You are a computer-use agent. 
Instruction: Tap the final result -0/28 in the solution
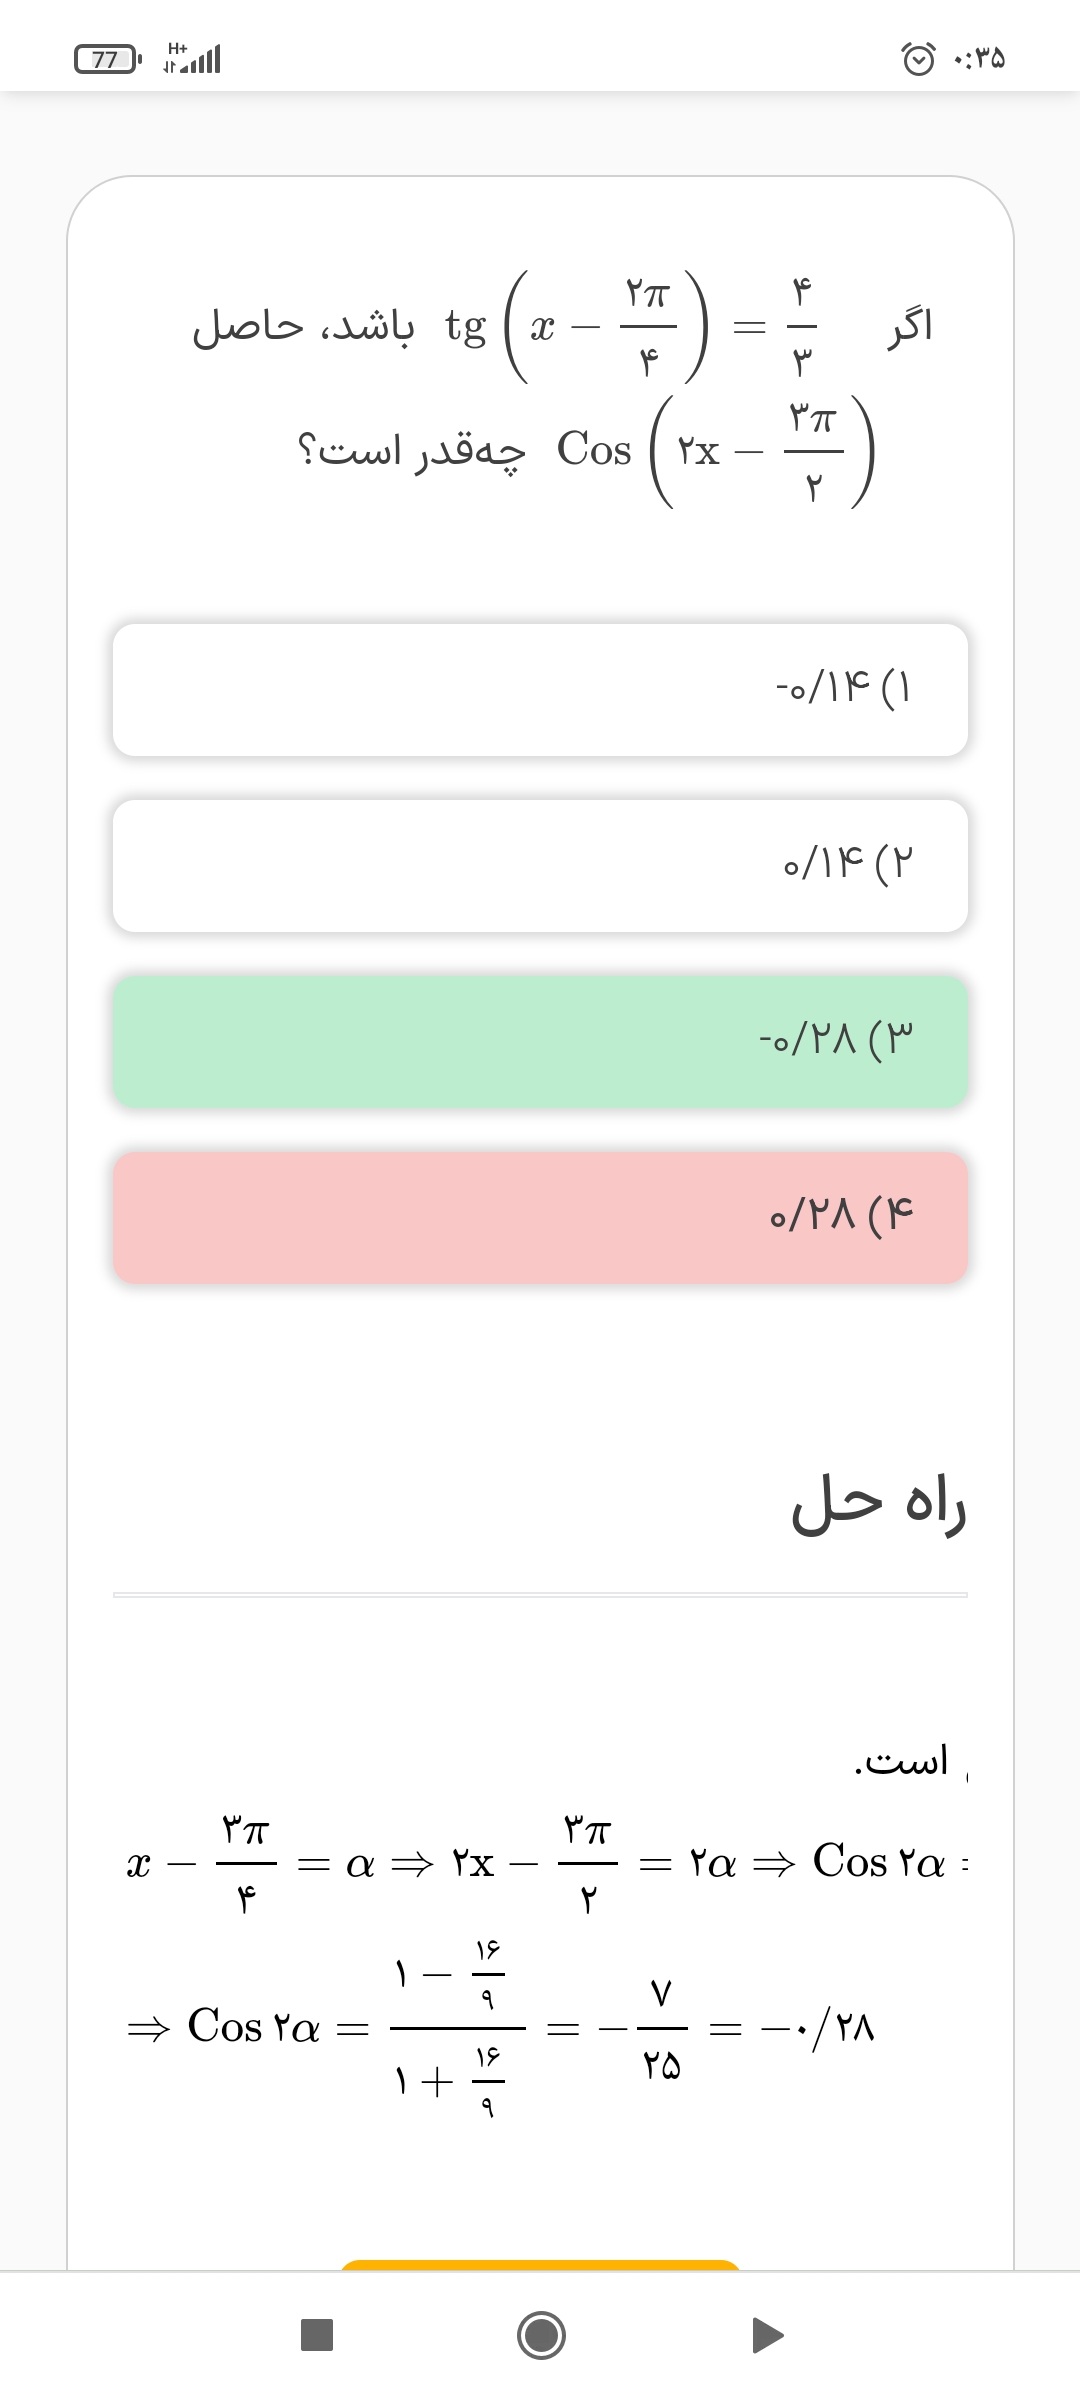pyautogui.click(x=818, y=2028)
